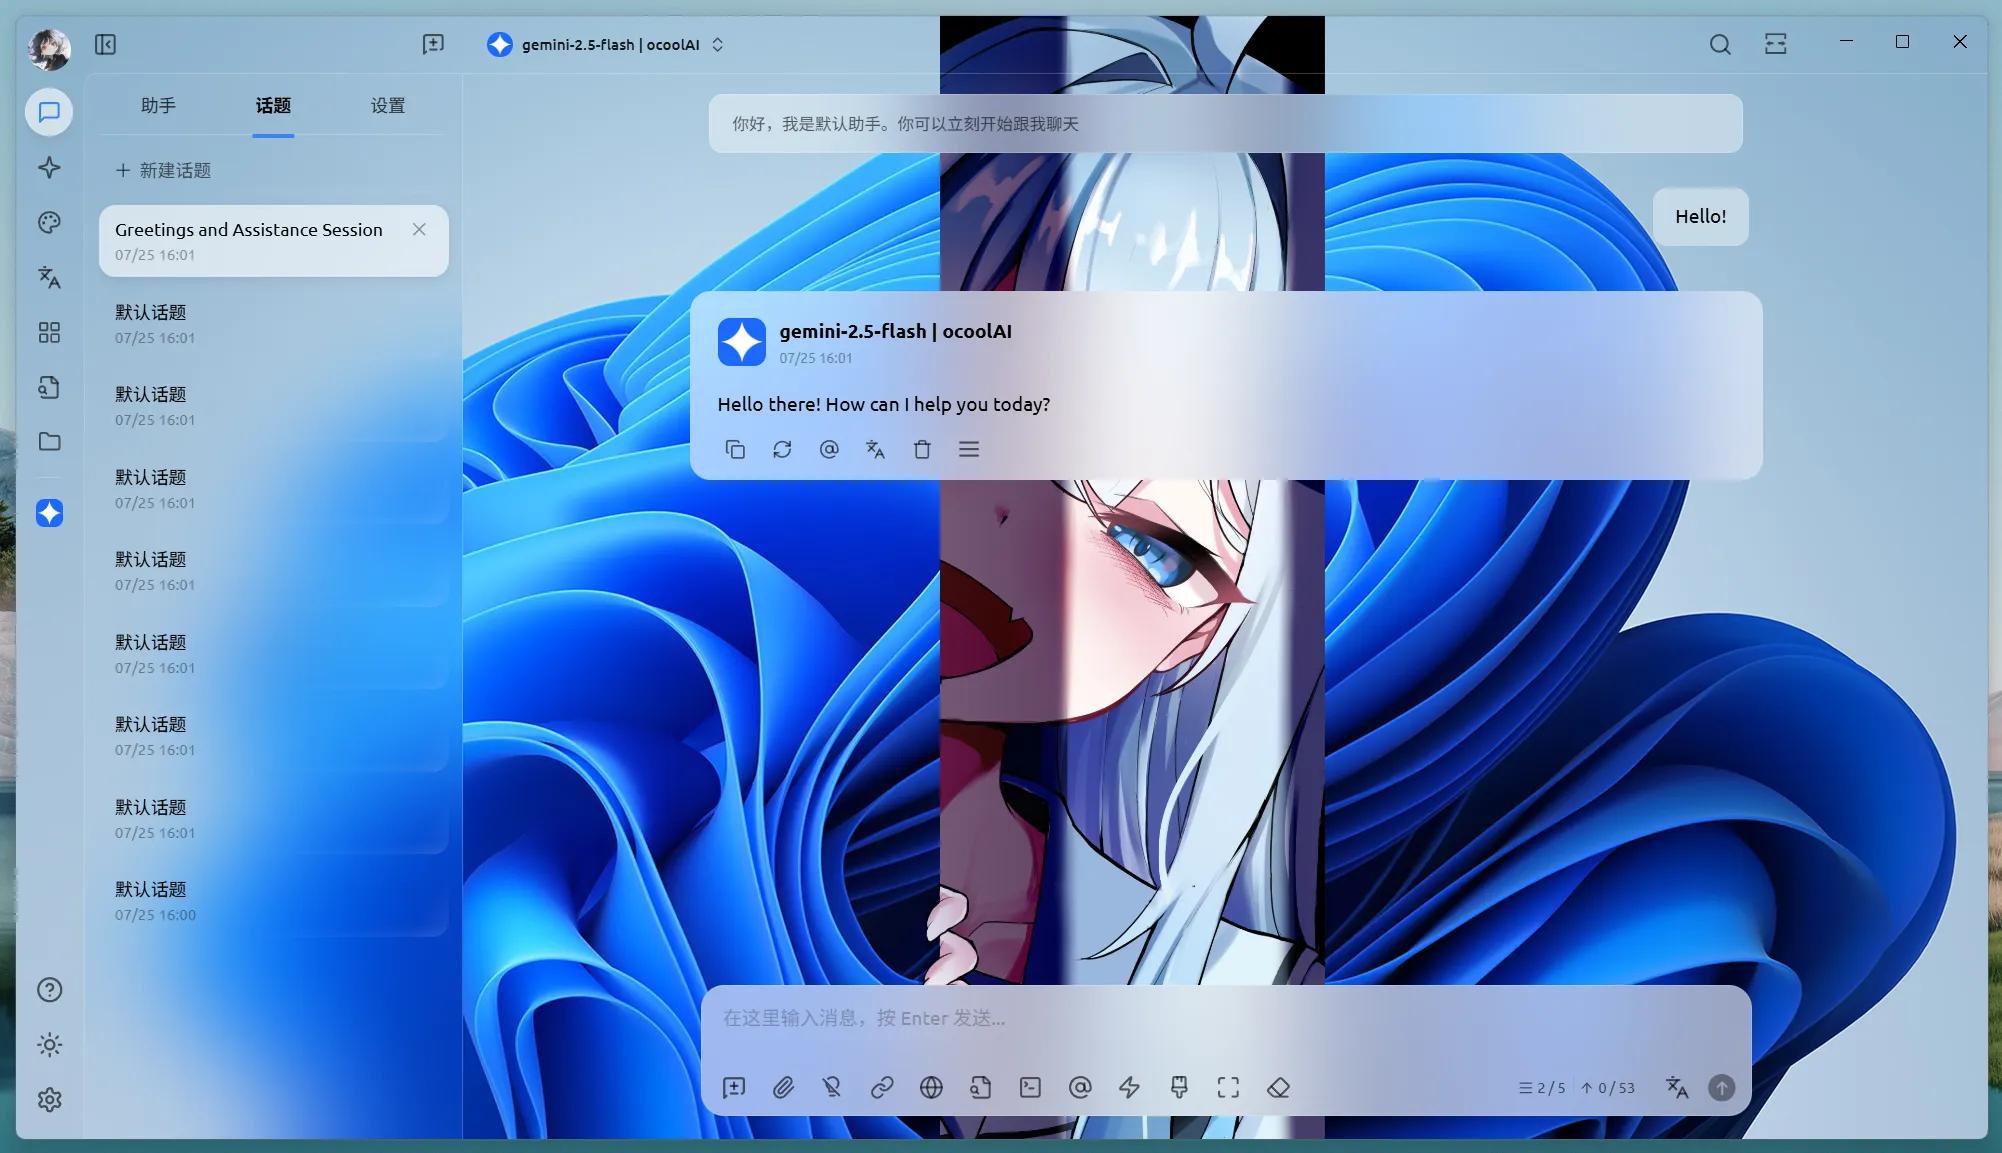2002x1153 pixels.
Task: Open the gemini-2.5-flash model selector dropdown
Action: [x=605, y=44]
